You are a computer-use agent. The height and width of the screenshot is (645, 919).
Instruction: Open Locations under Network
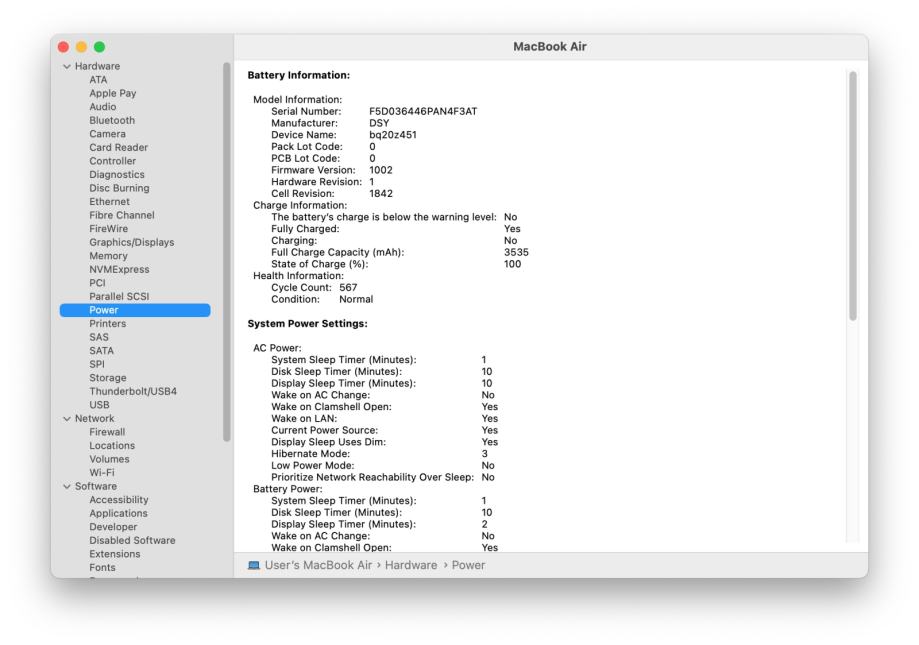click(x=112, y=445)
